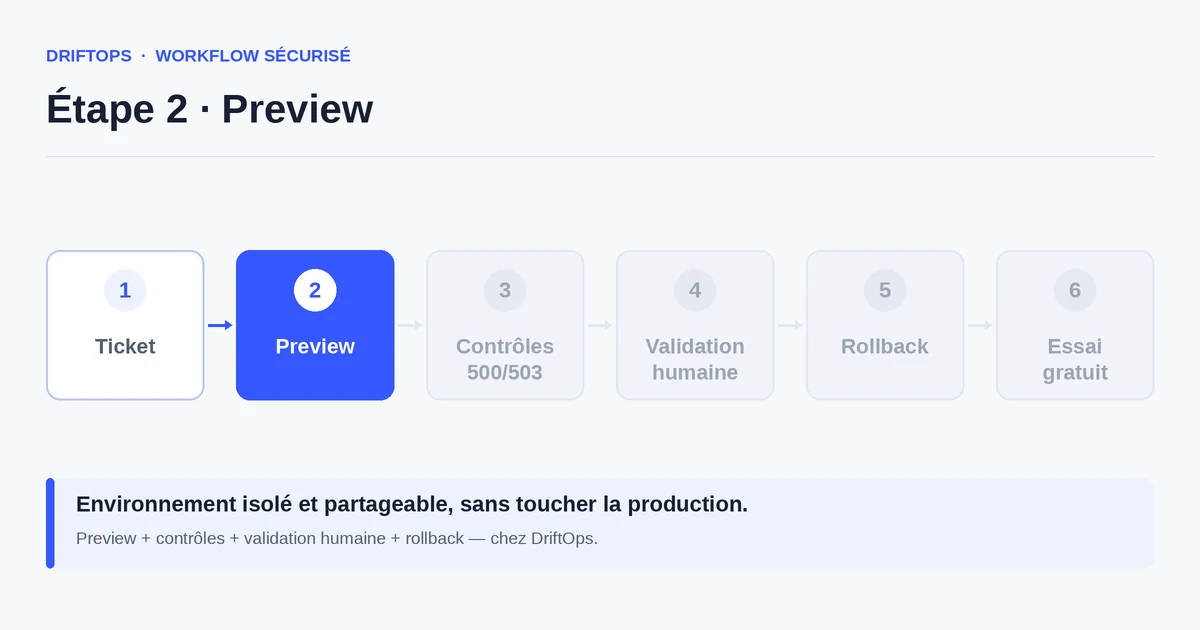Open the Contrôles 500/503 step
Viewport: 1200px width, 630px height.
(x=505, y=325)
